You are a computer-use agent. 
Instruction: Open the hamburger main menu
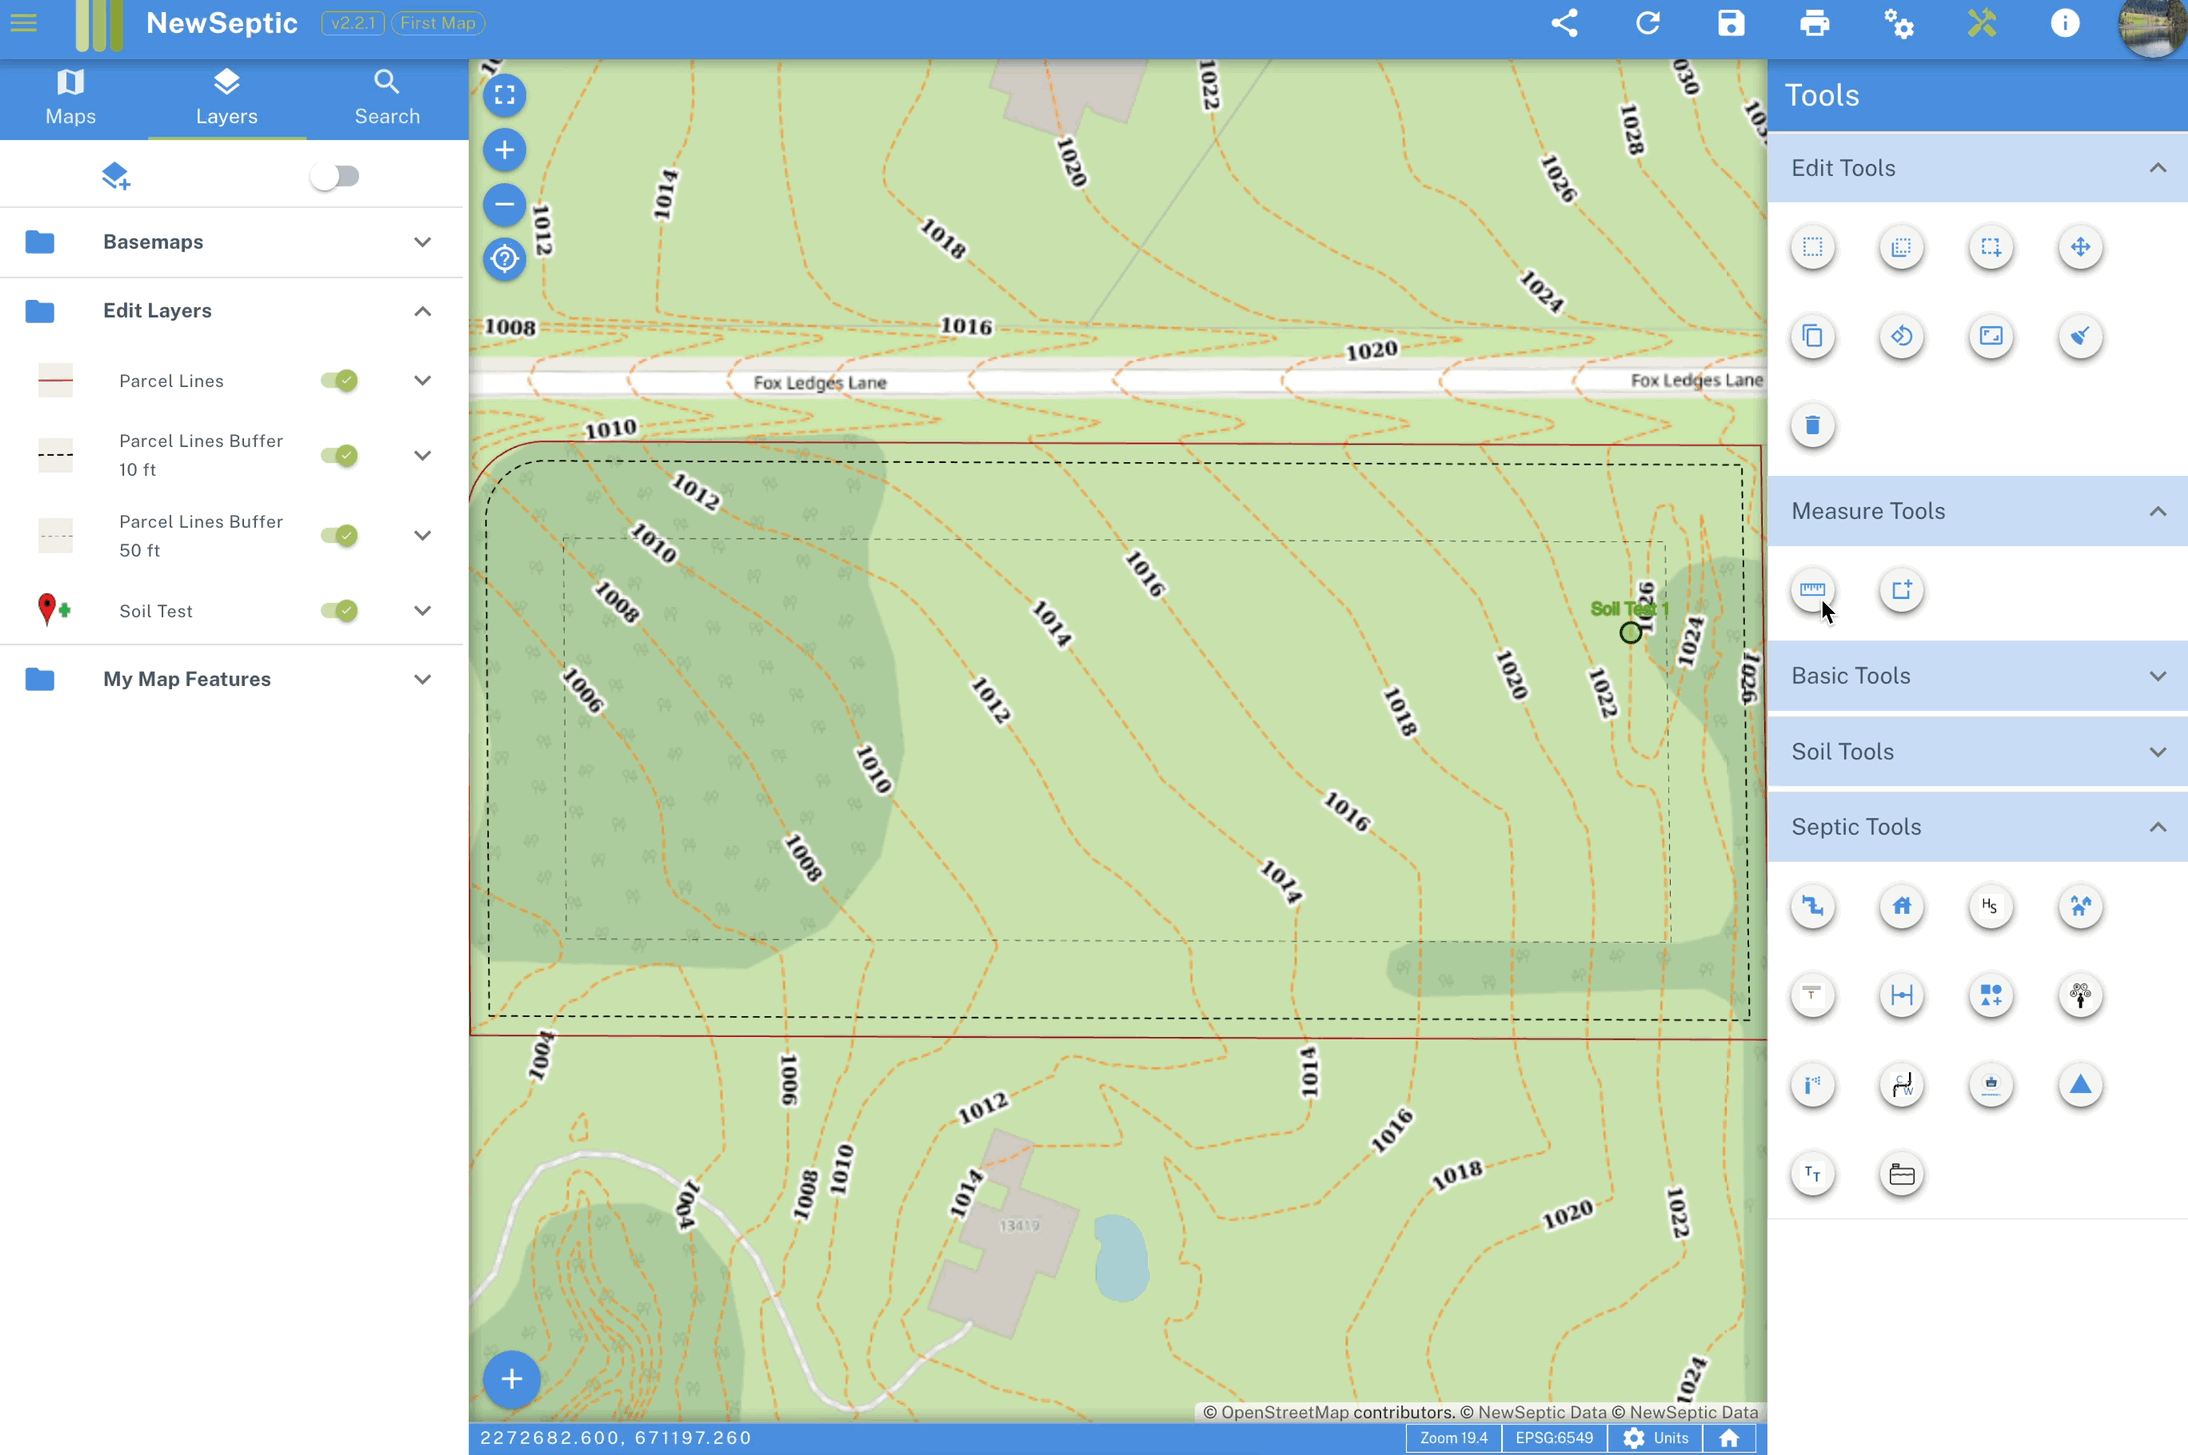click(x=24, y=23)
